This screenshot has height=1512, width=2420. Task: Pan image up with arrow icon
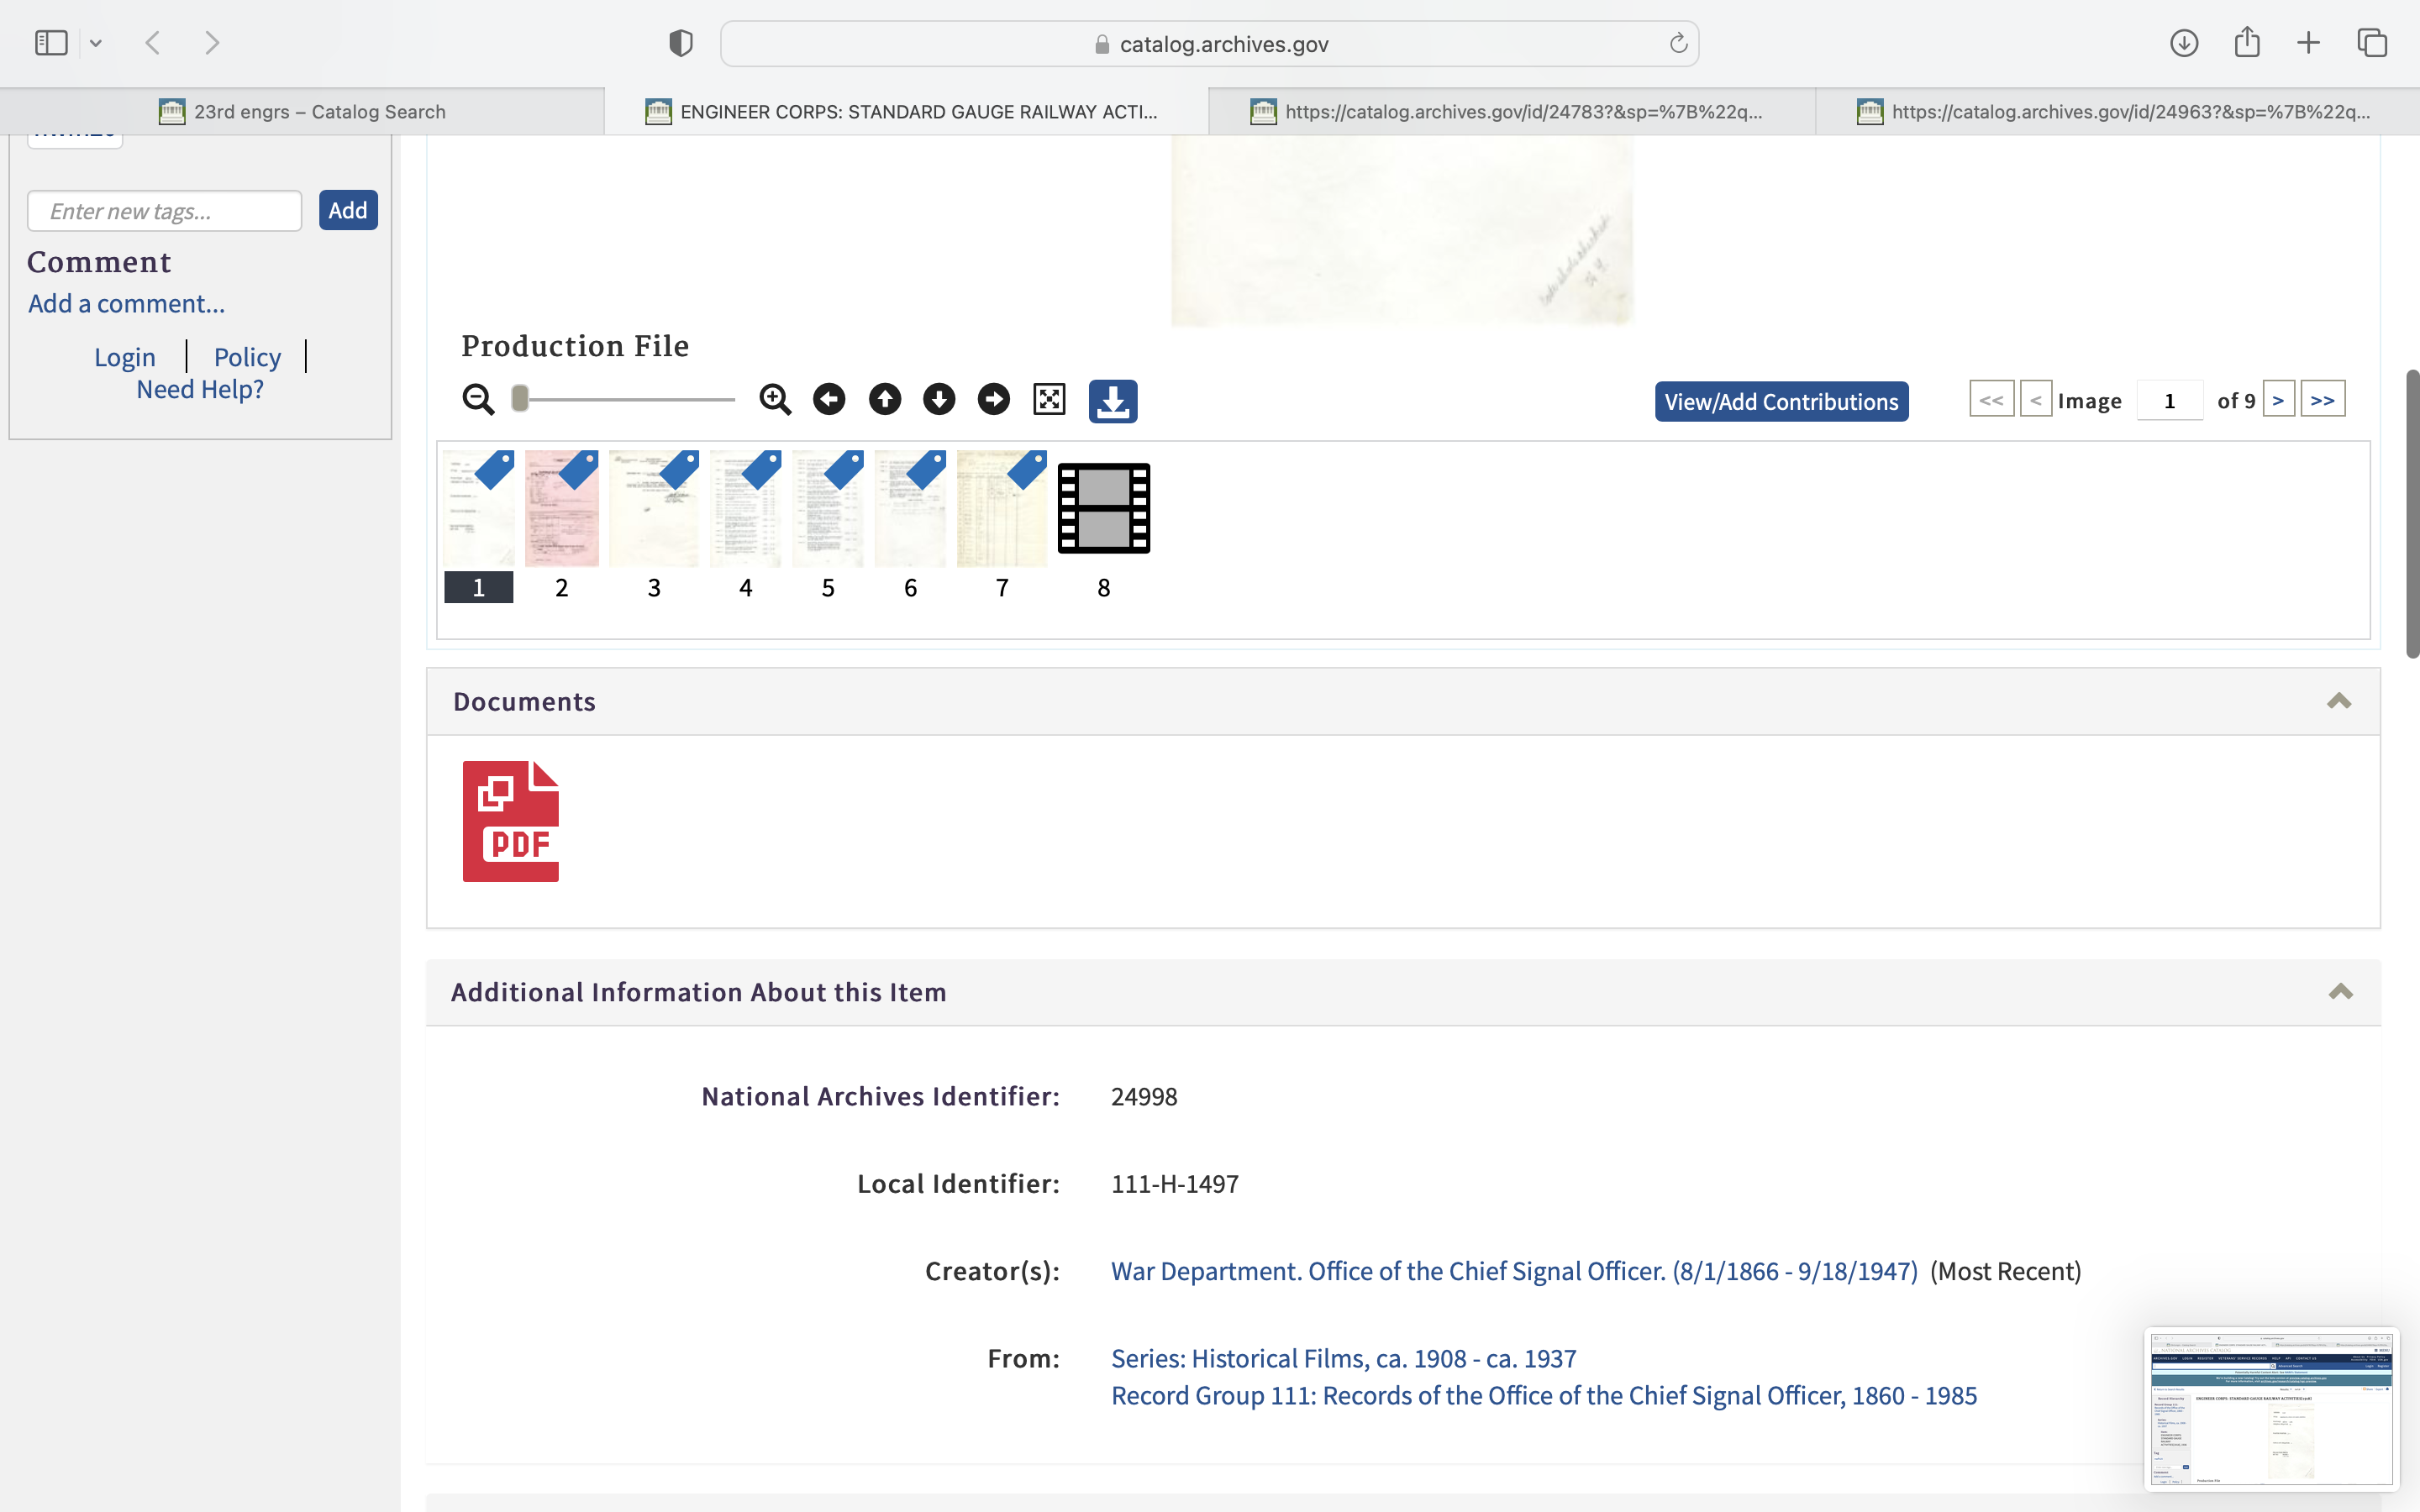pyautogui.click(x=884, y=400)
